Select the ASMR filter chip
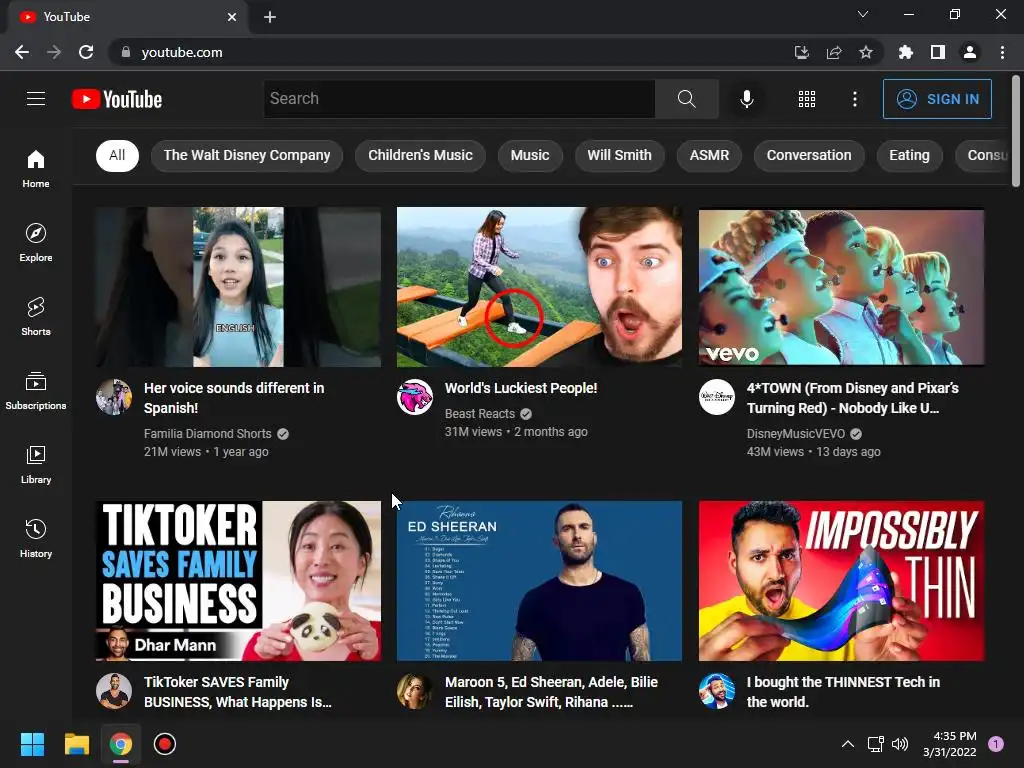Viewport: 1024px width, 768px height. (709, 155)
